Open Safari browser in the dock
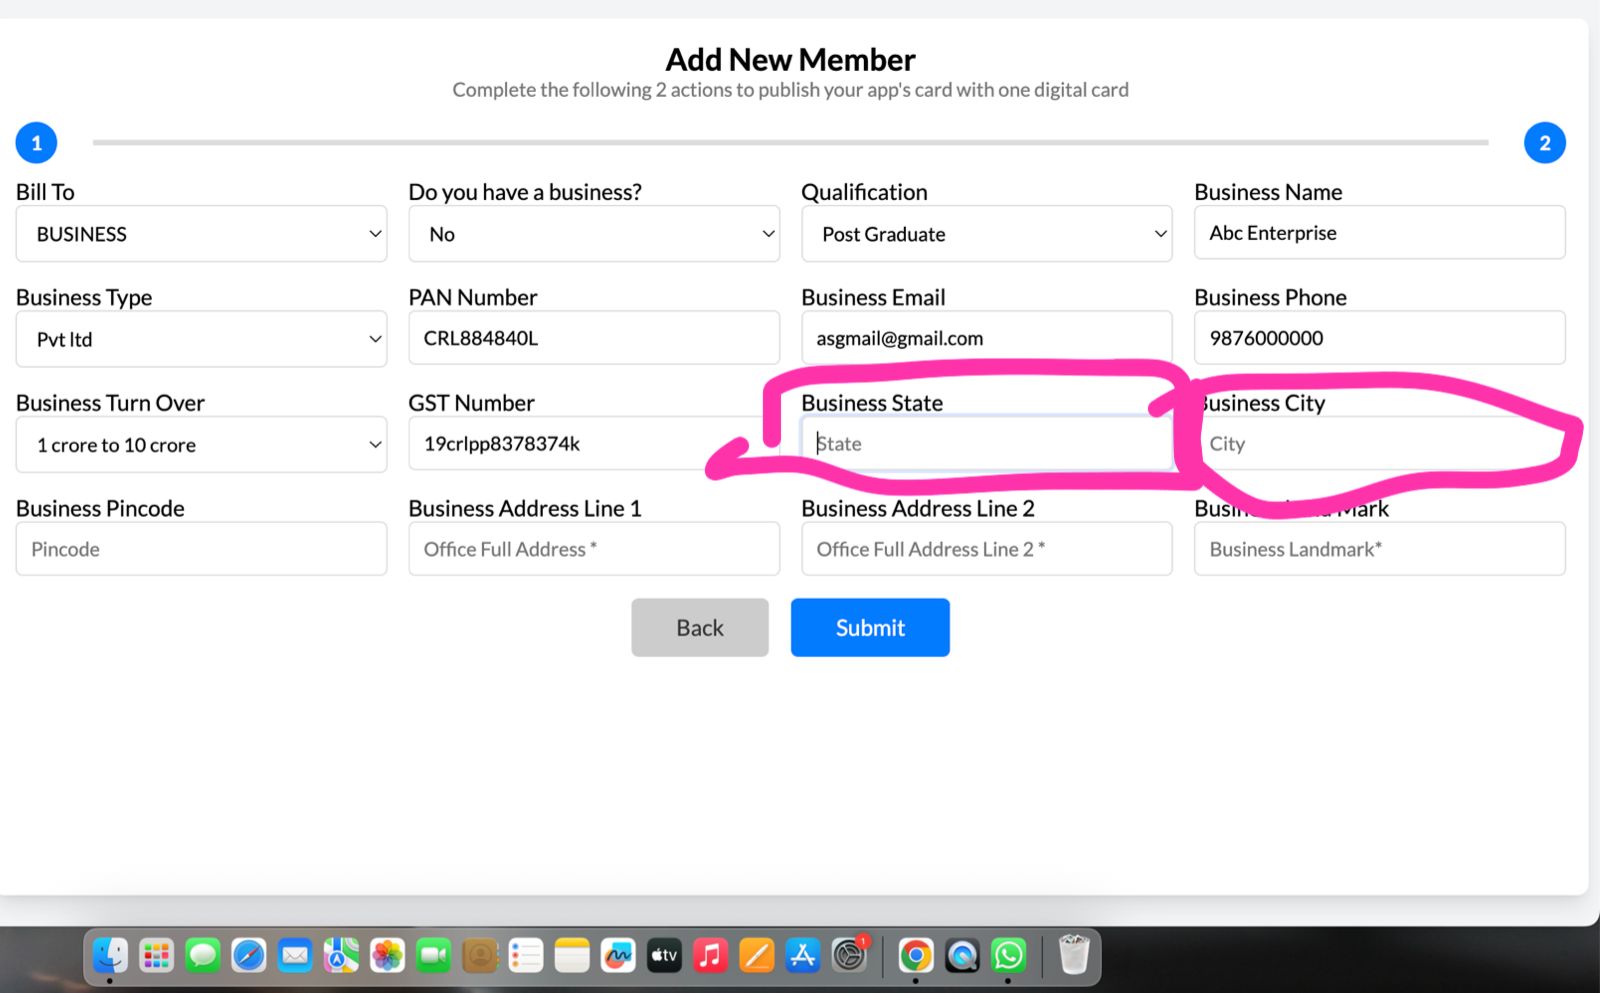The image size is (1600, 993). [249, 956]
